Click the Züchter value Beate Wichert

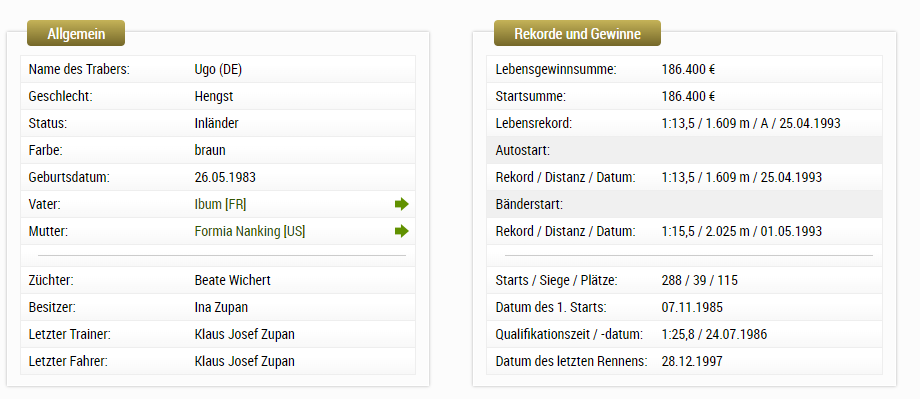point(233,280)
